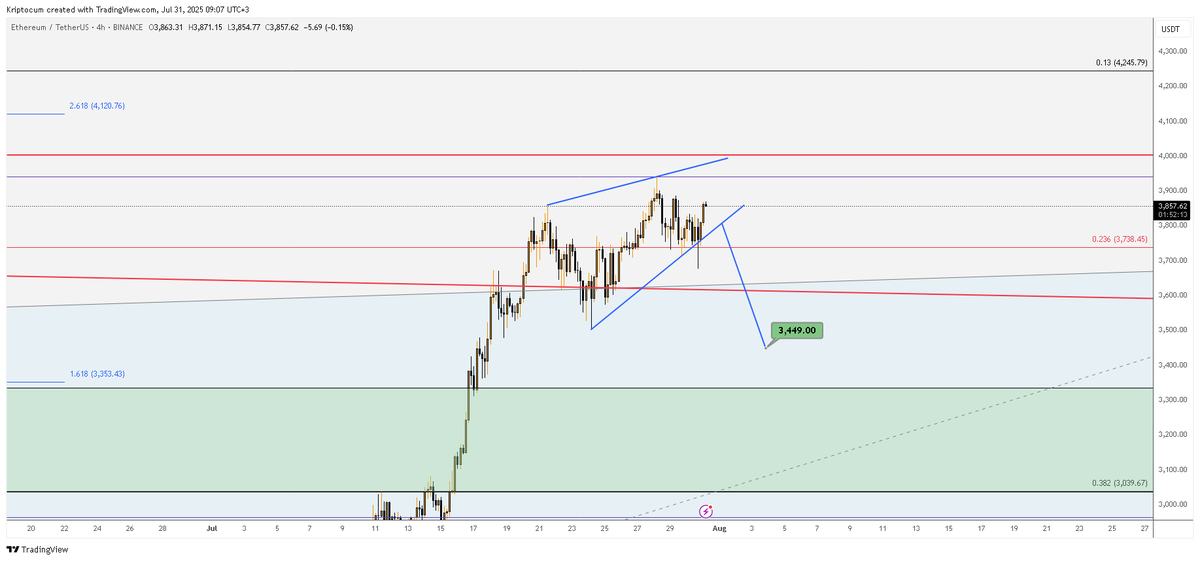This screenshot has width=1200, height=561.
Task: Click the lightning event icon near Aug
Action: pos(704,510)
